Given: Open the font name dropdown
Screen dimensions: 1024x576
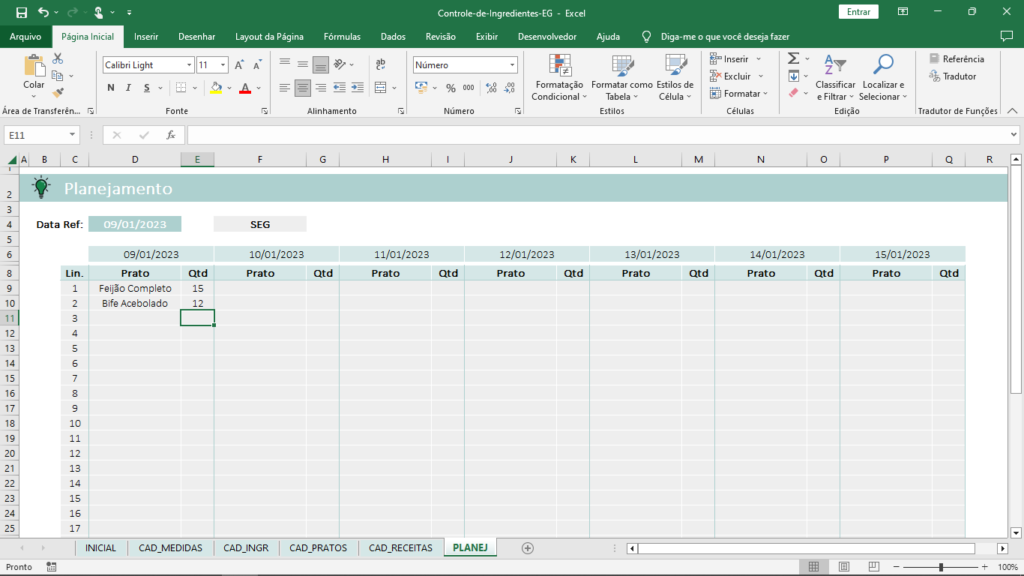Looking at the screenshot, I should (189, 65).
